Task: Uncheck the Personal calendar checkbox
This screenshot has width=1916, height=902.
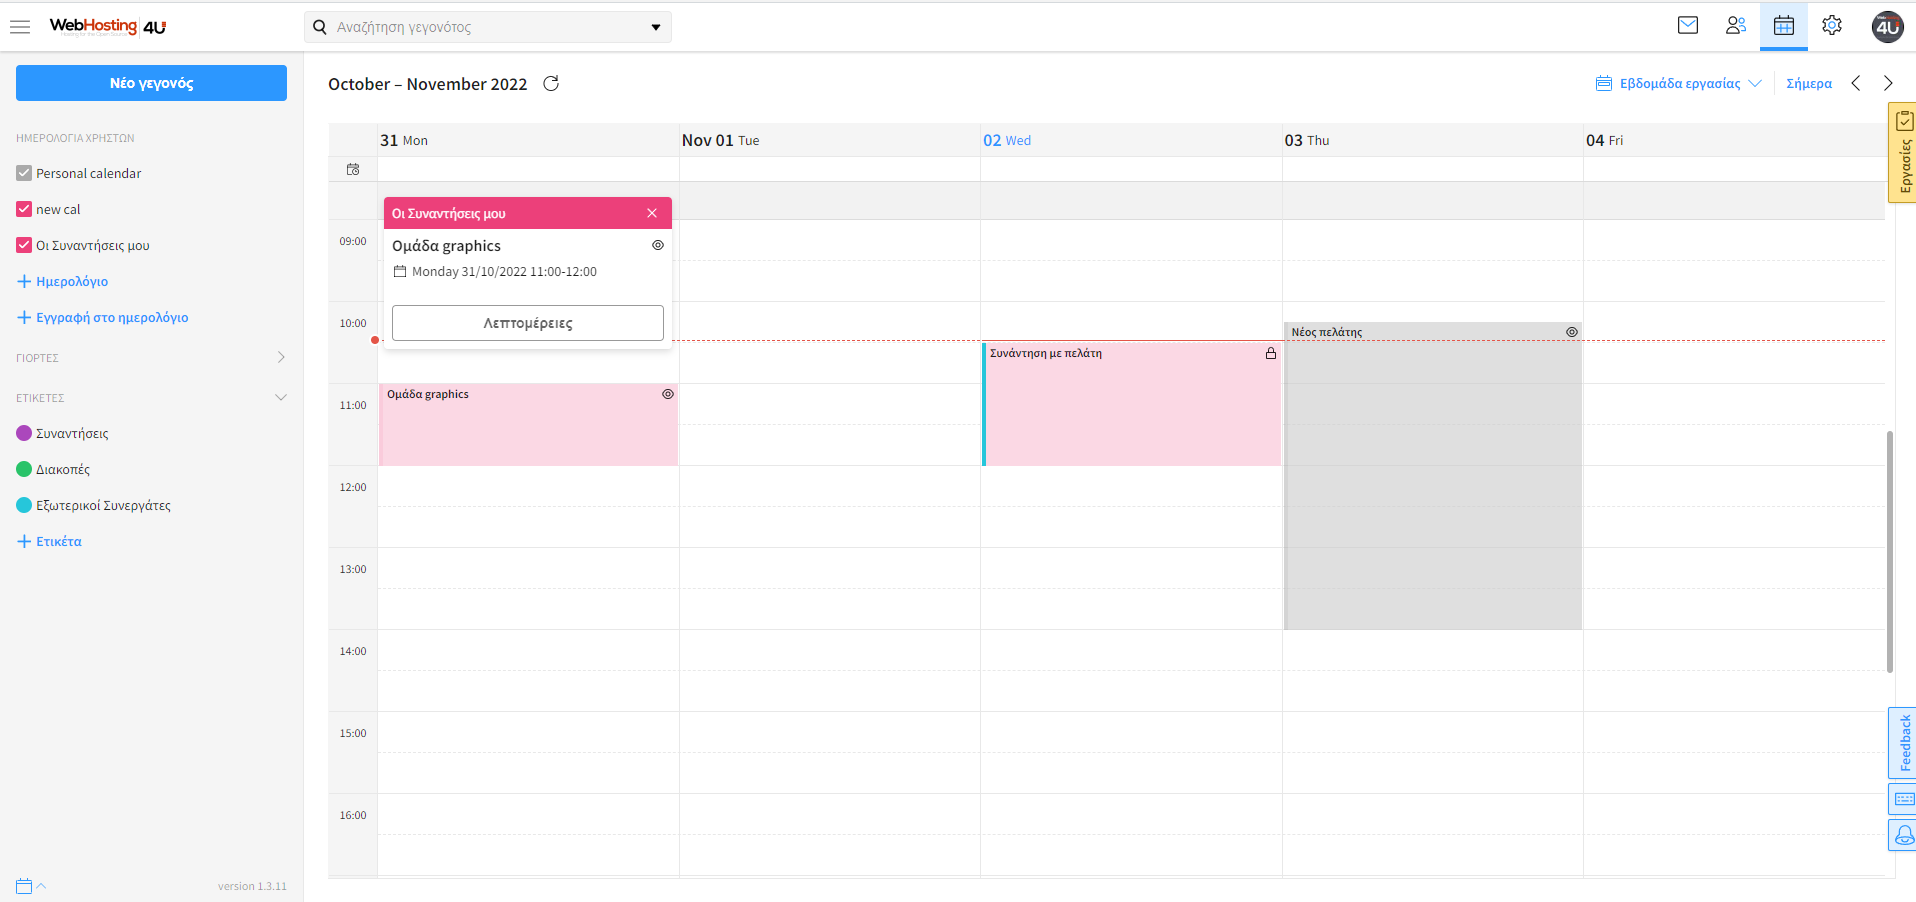Action: (x=23, y=172)
